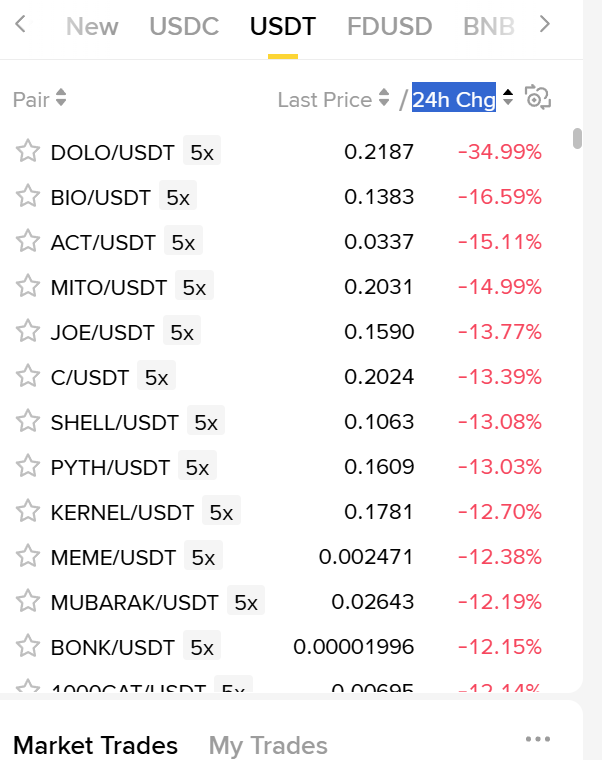602x760 pixels.
Task: Sort by 24h Chg arrows
Action: [507, 97]
